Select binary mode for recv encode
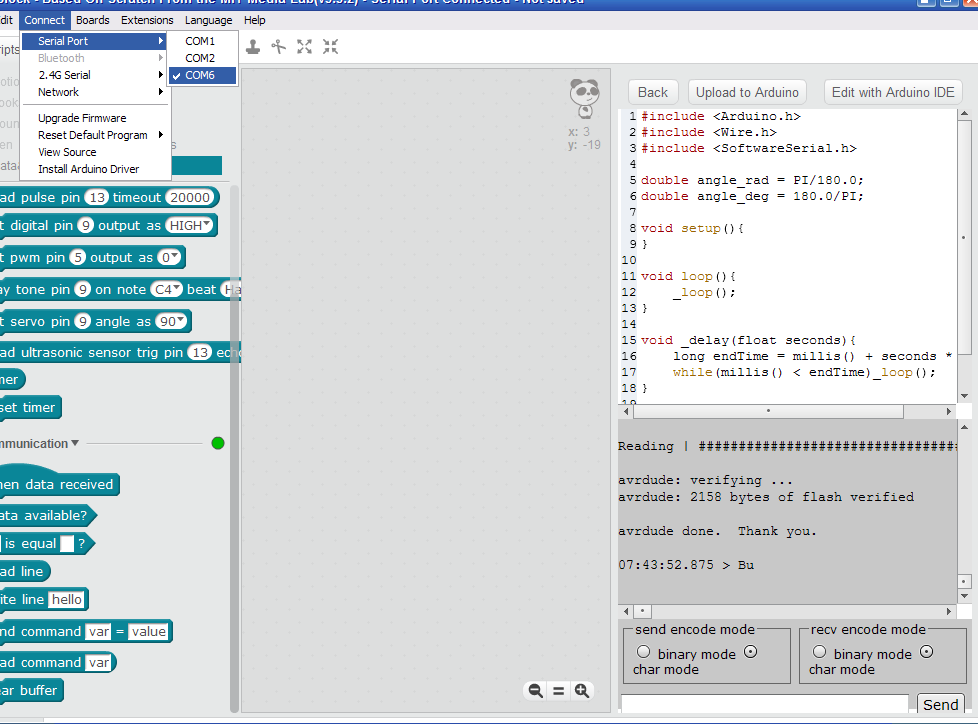This screenshot has height=724, width=978. click(819, 652)
